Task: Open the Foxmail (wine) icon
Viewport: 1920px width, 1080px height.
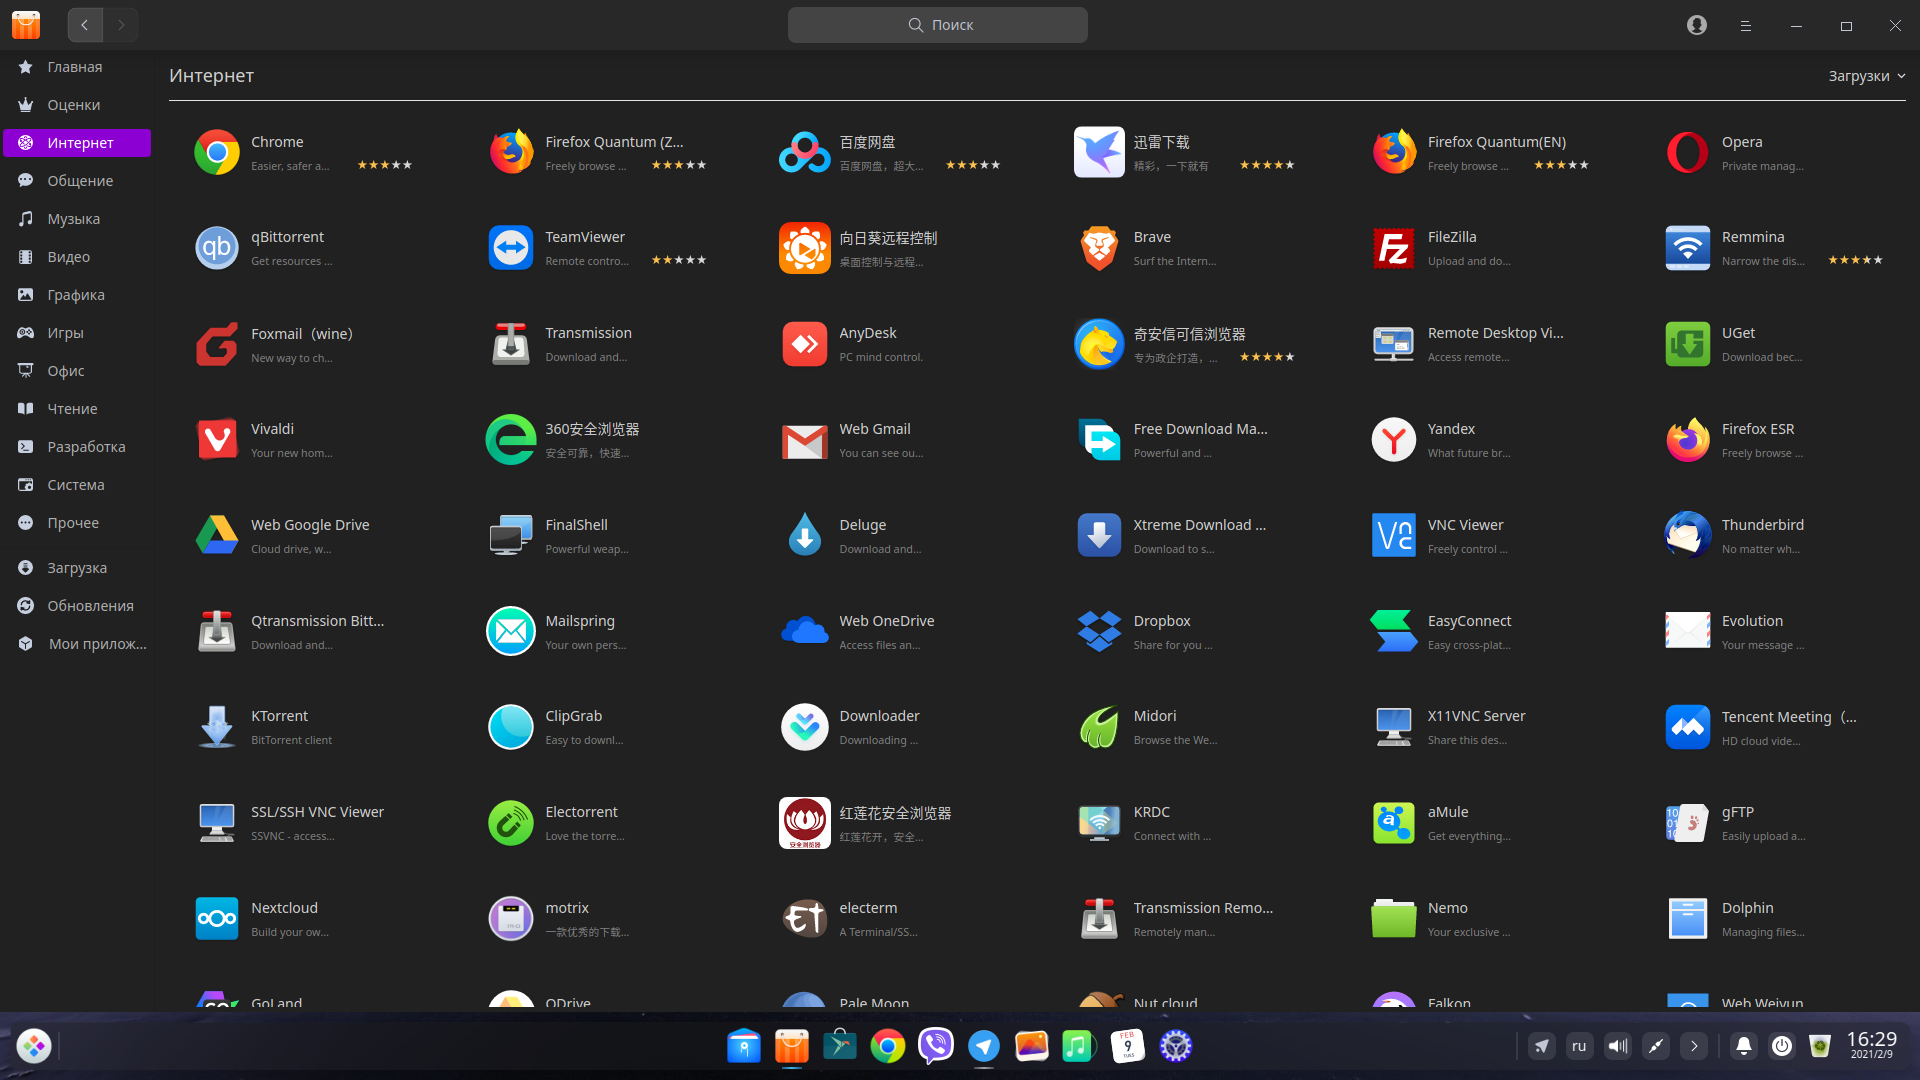Action: point(217,344)
